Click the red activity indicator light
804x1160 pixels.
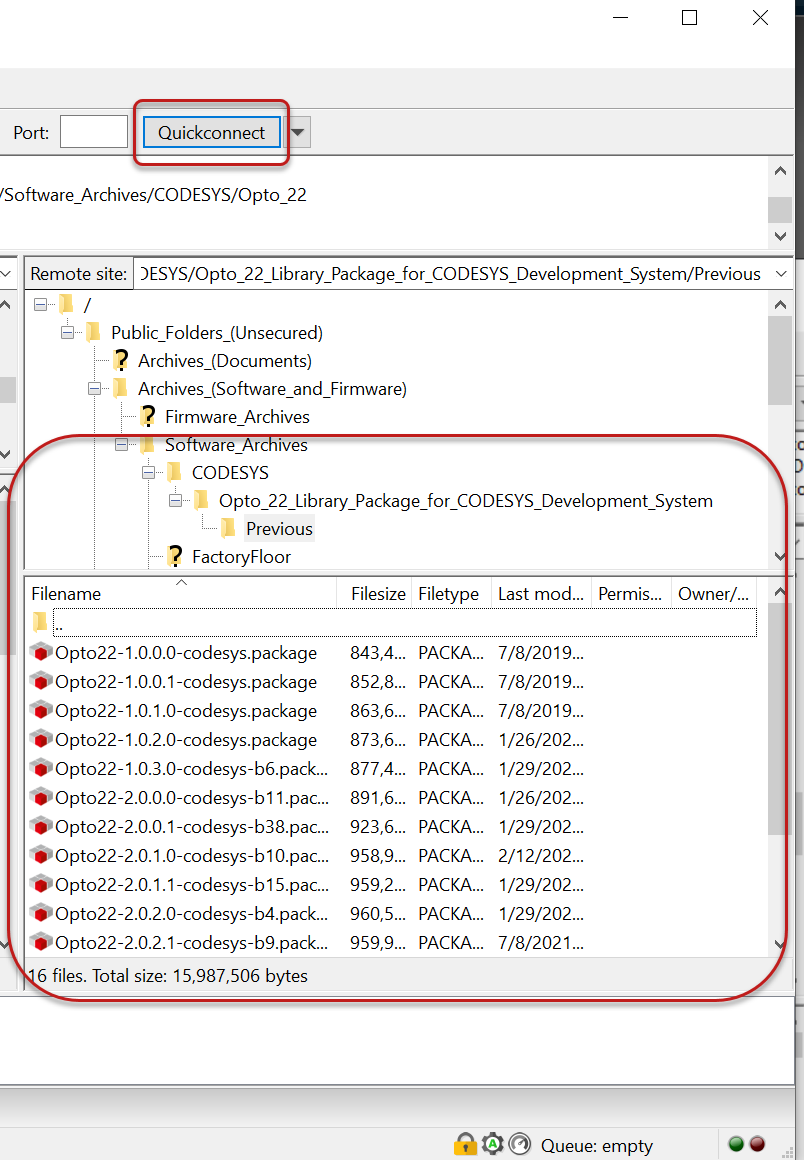coord(757,1144)
